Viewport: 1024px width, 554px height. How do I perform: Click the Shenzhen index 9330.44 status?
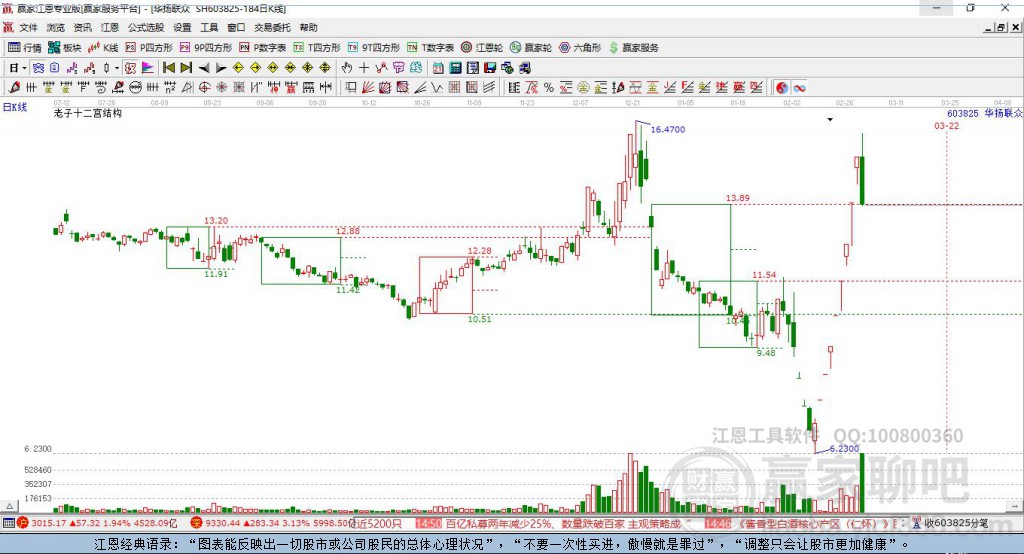click(x=271, y=523)
